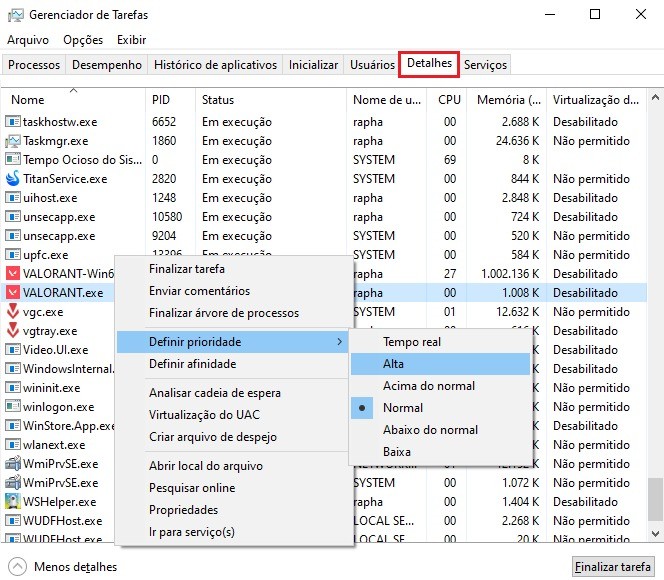Click the VALORANT-Win64 red icon

coord(13,273)
